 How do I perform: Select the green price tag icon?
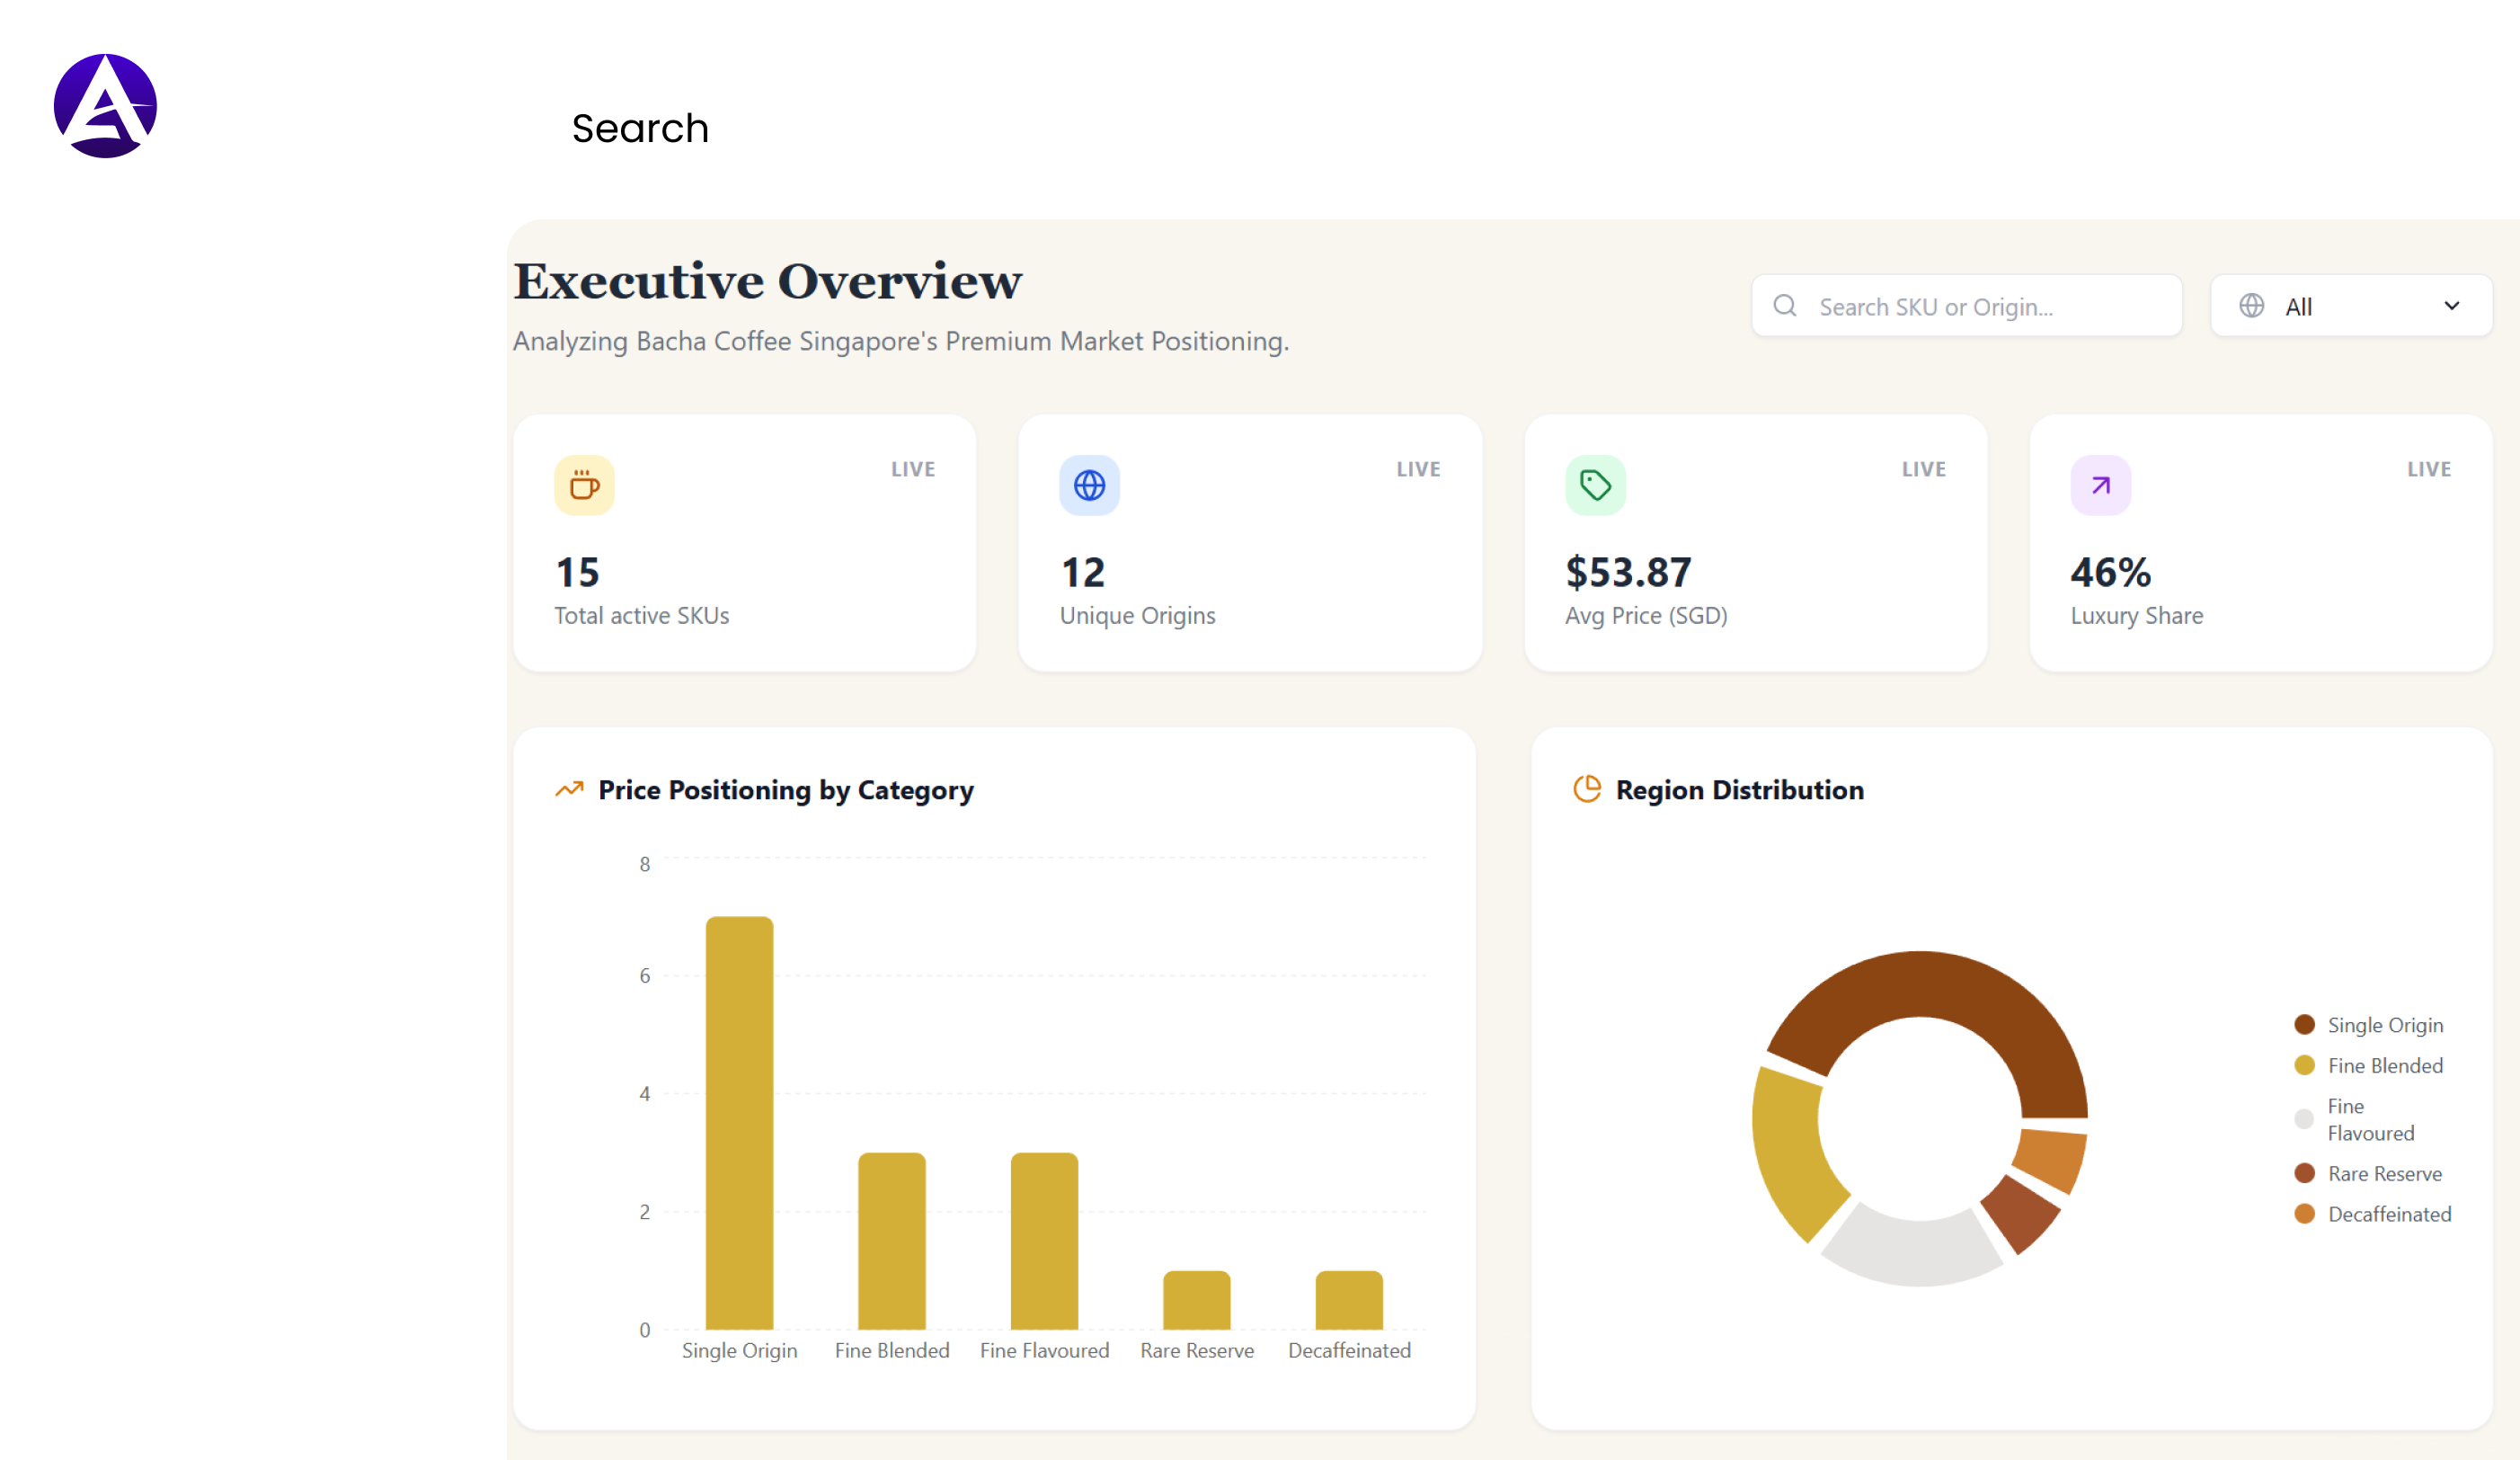tap(1595, 485)
